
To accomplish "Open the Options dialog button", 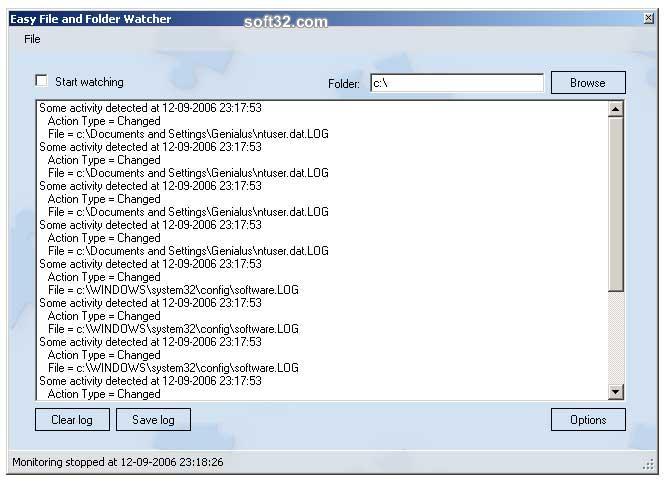I will coord(588,420).
